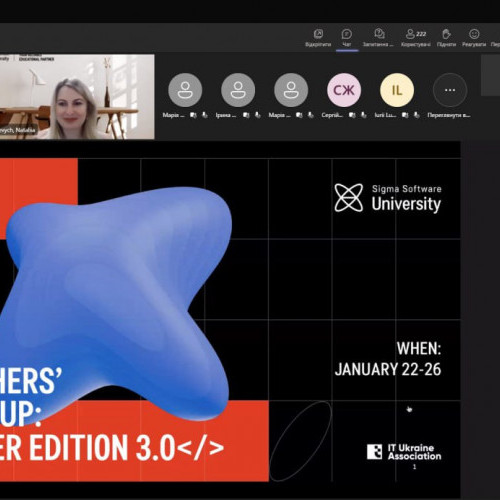Click Natalia's presenter video tile
This screenshot has width=500, height=500.
77,96
